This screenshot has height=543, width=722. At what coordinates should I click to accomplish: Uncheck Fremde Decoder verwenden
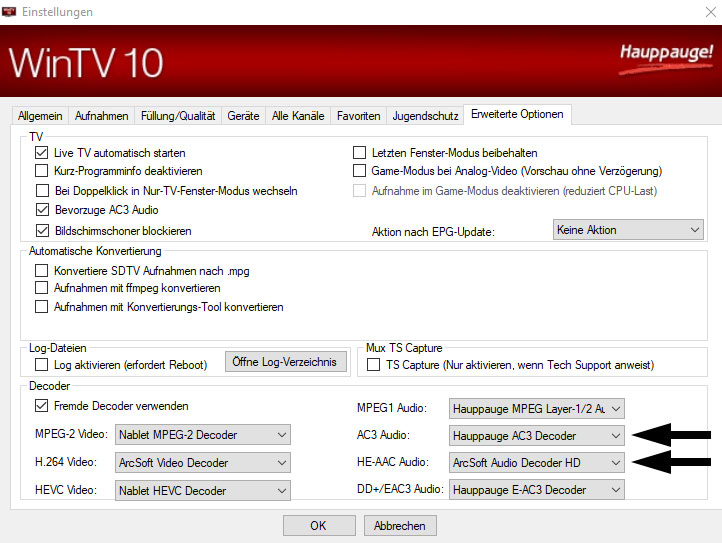[42, 406]
